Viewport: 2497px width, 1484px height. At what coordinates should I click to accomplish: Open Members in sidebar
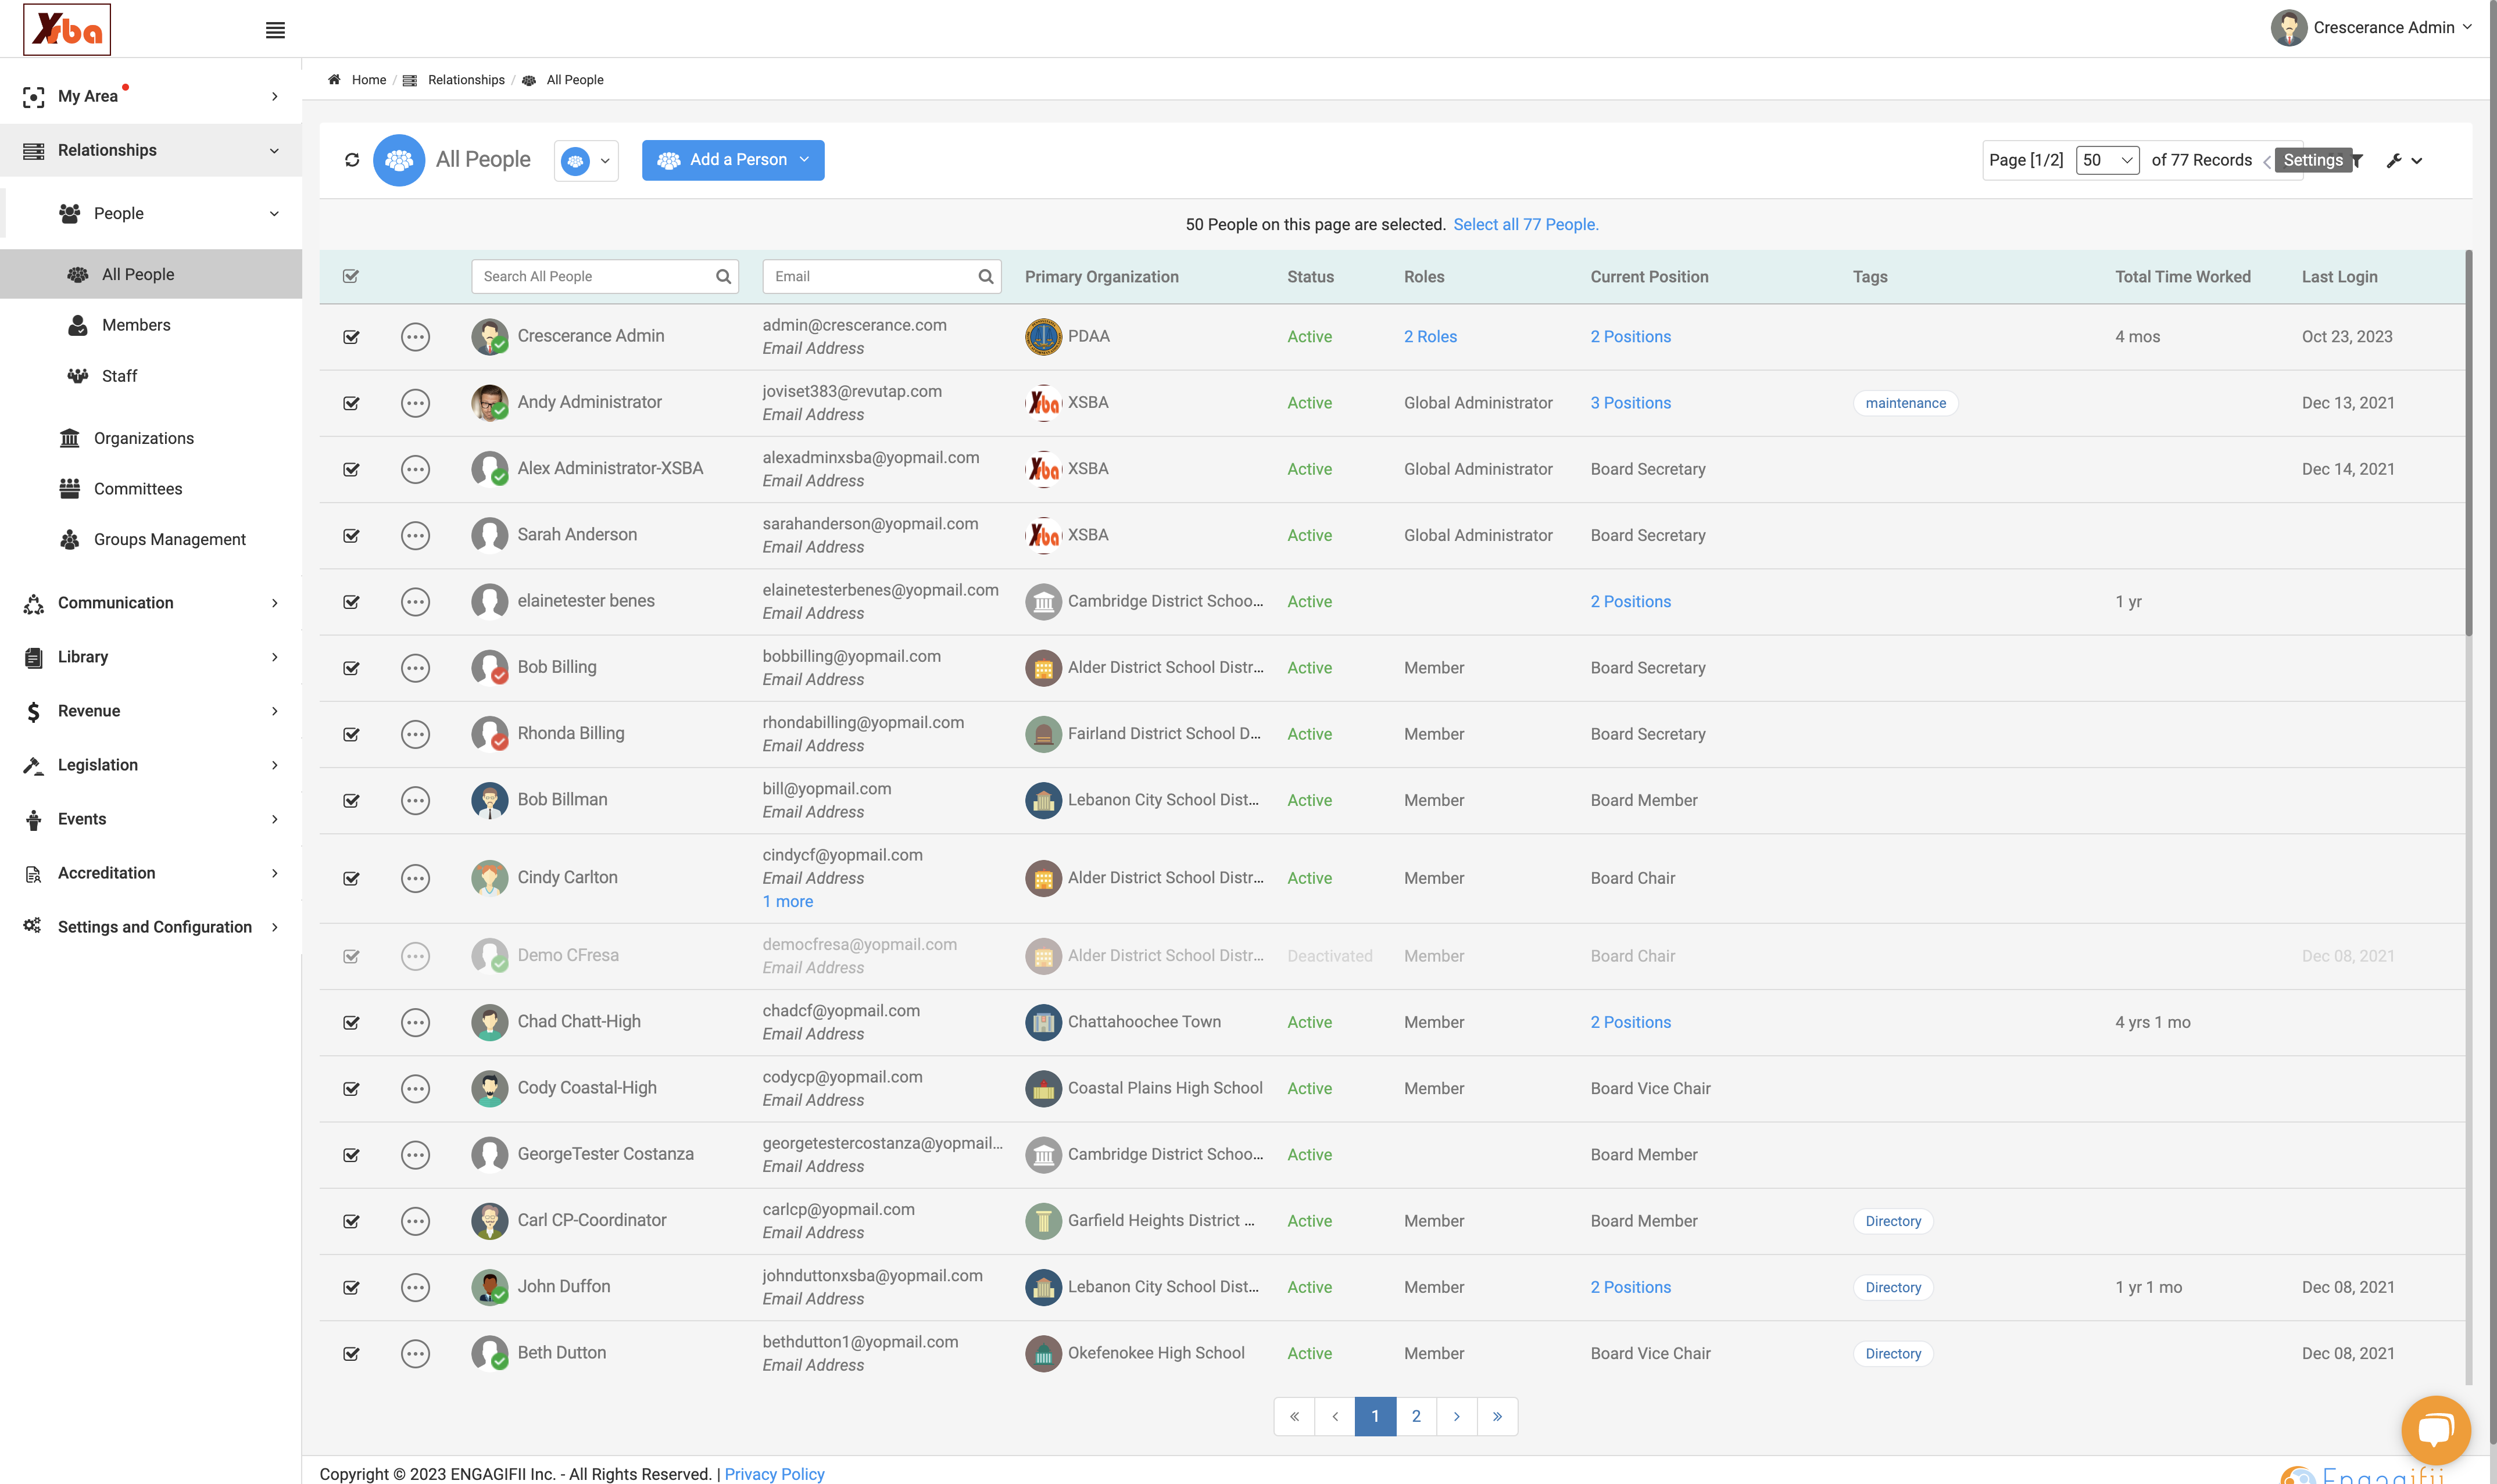point(136,325)
